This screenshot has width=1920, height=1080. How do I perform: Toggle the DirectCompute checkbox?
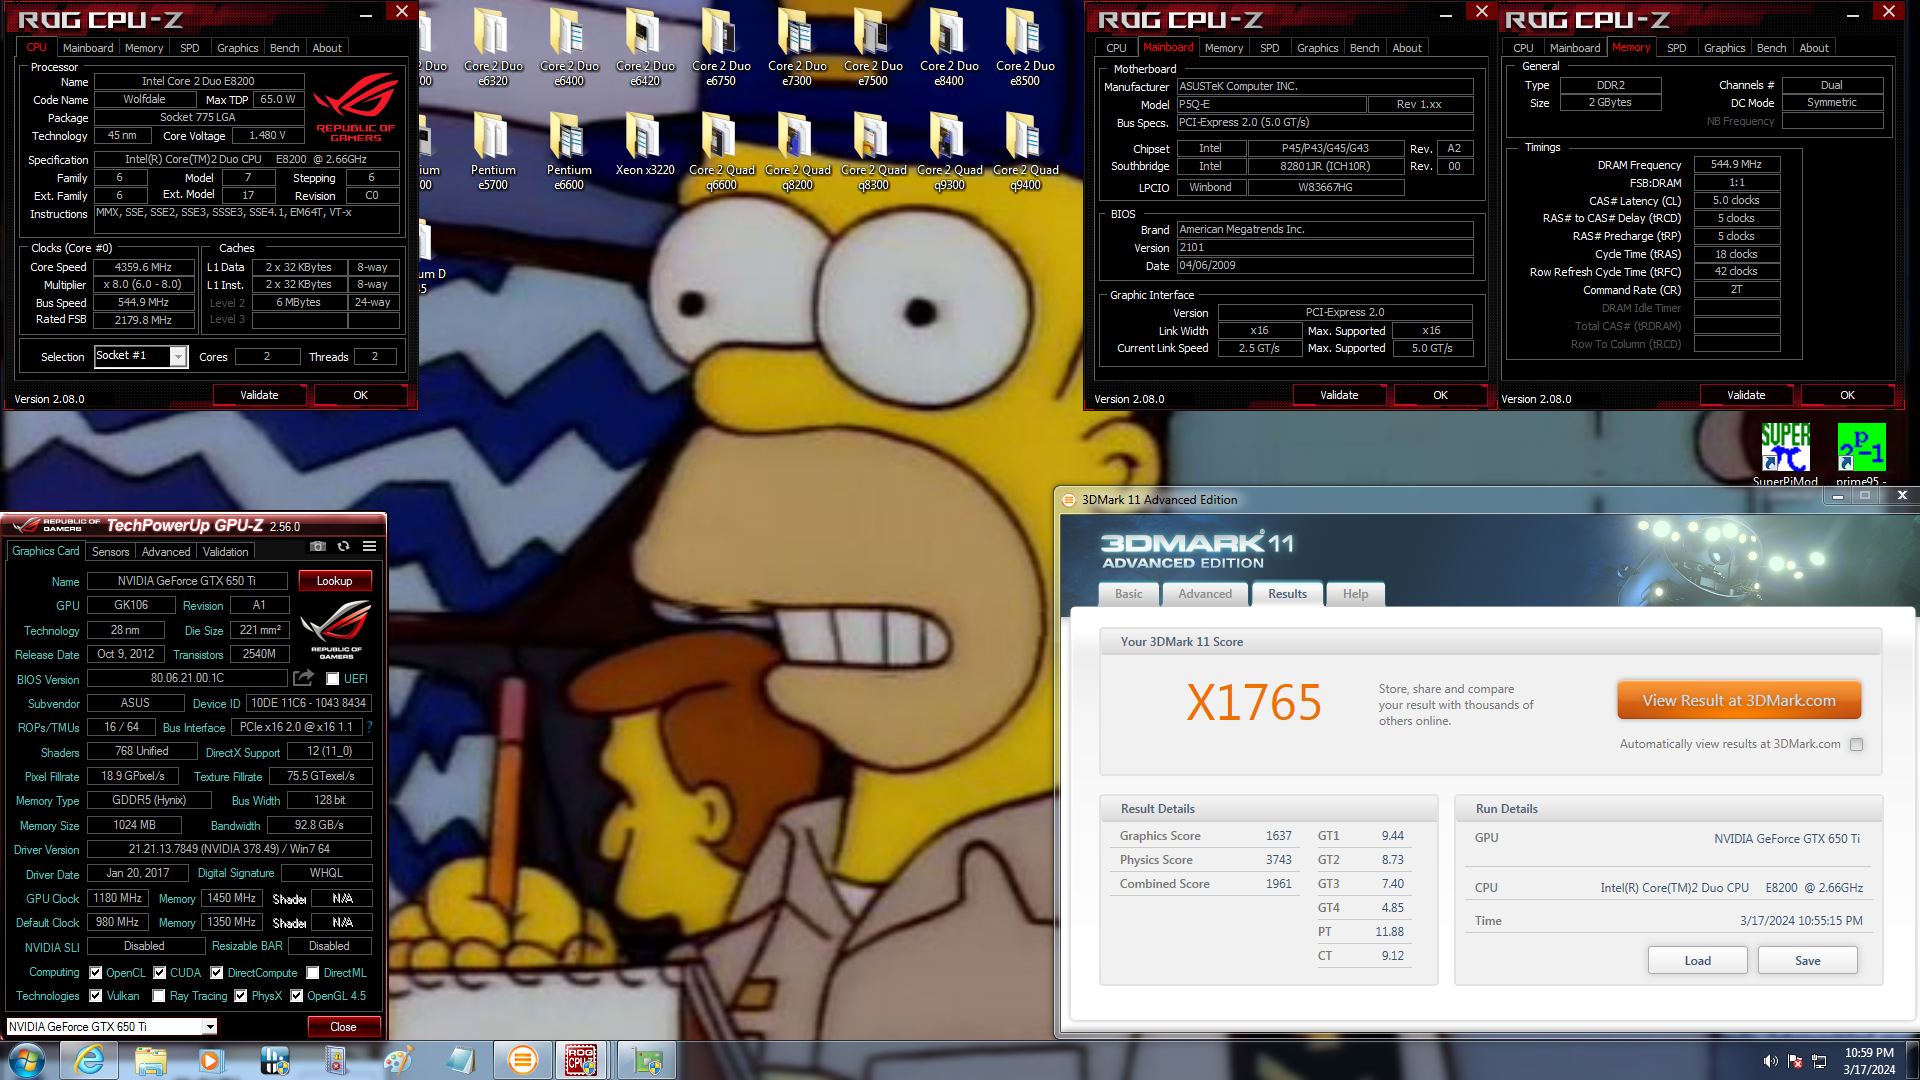pyautogui.click(x=217, y=972)
